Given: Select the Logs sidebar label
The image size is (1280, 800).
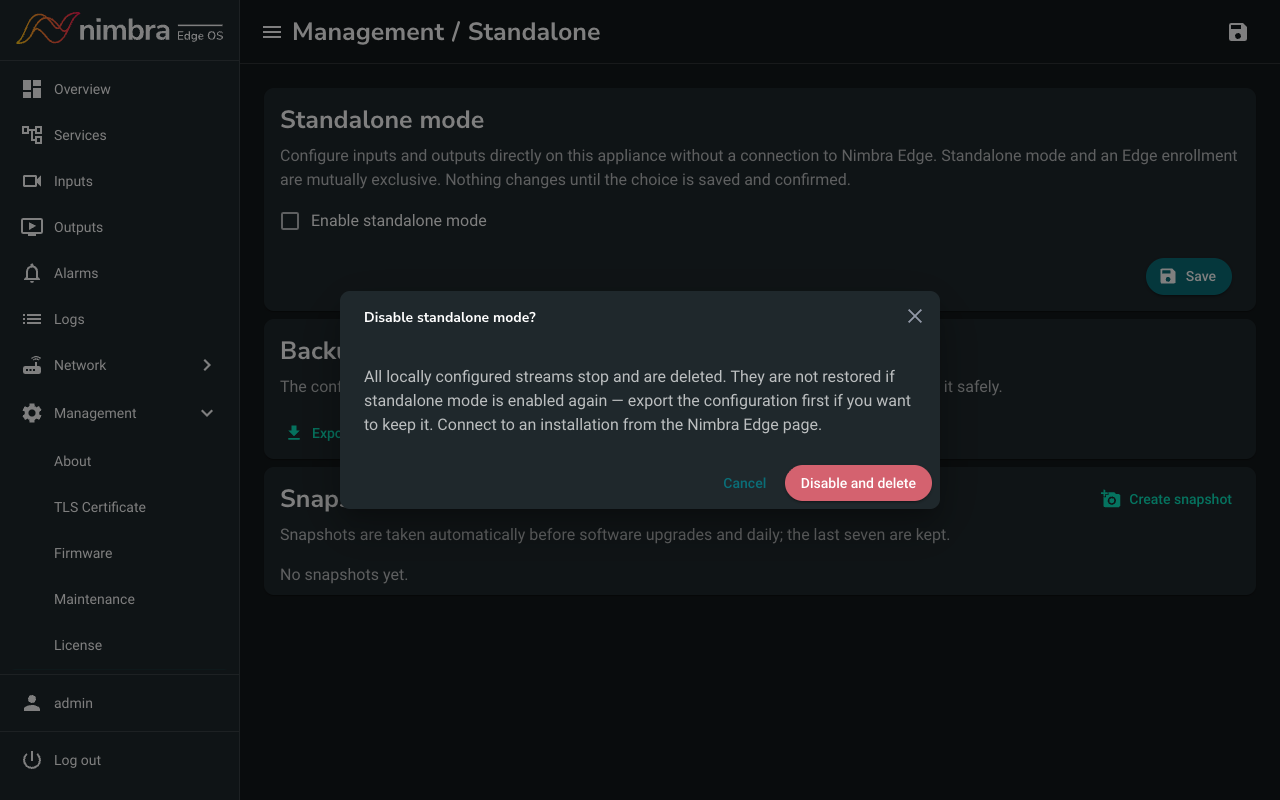Looking at the screenshot, I should pyautogui.click(x=69, y=319).
